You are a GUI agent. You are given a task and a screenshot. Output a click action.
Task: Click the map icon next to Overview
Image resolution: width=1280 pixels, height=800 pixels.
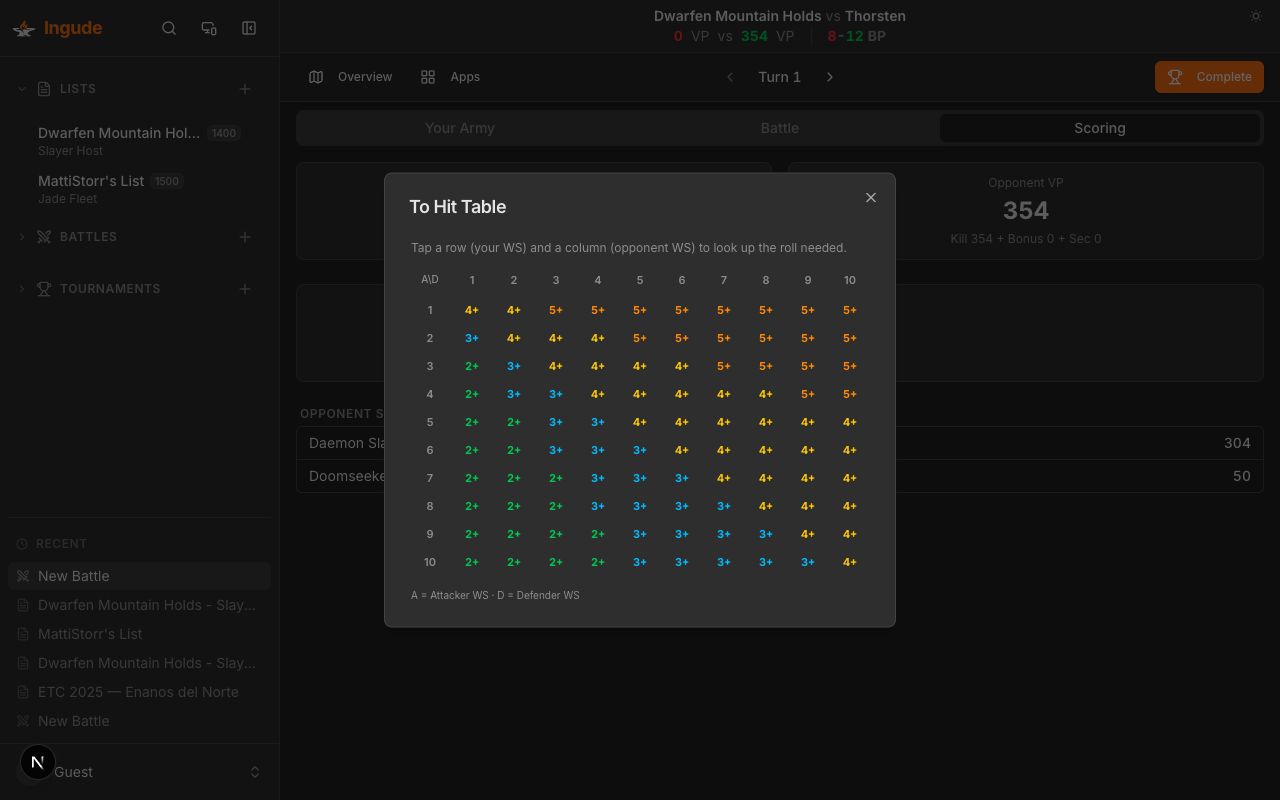tap(316, 76)
